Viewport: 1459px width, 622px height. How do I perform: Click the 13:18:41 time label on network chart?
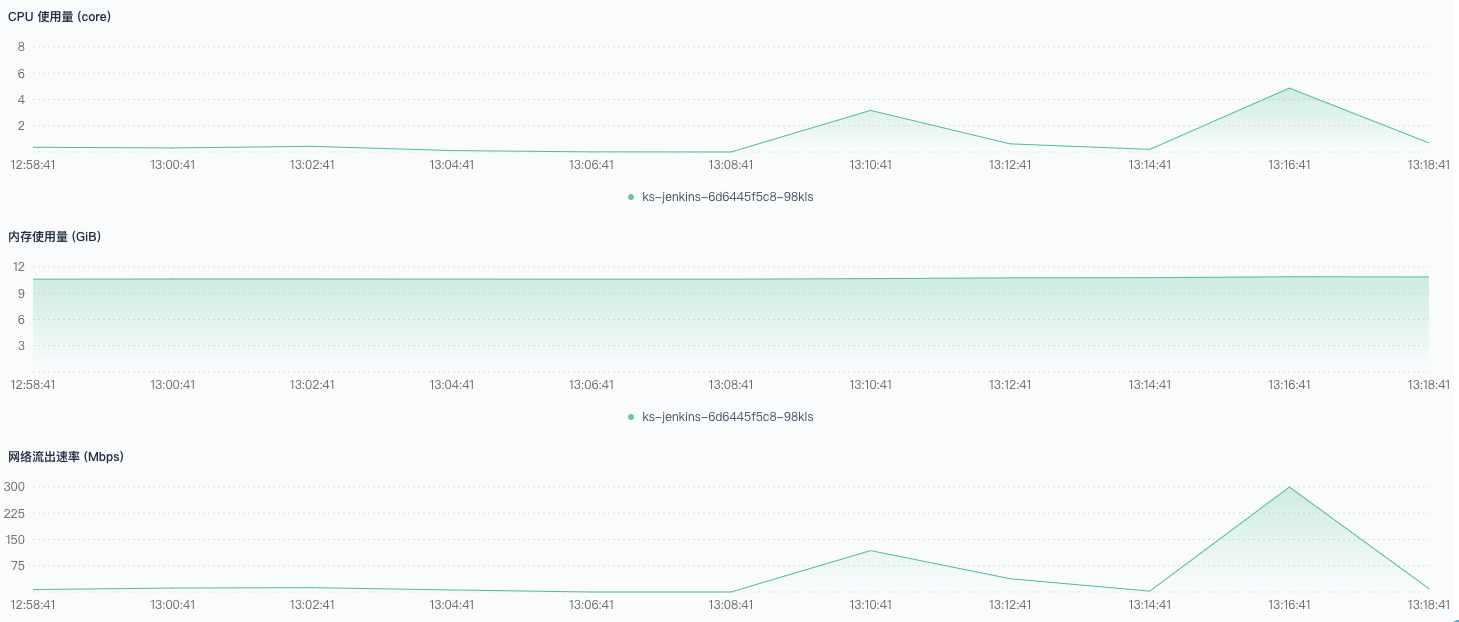click(1428, 605)
